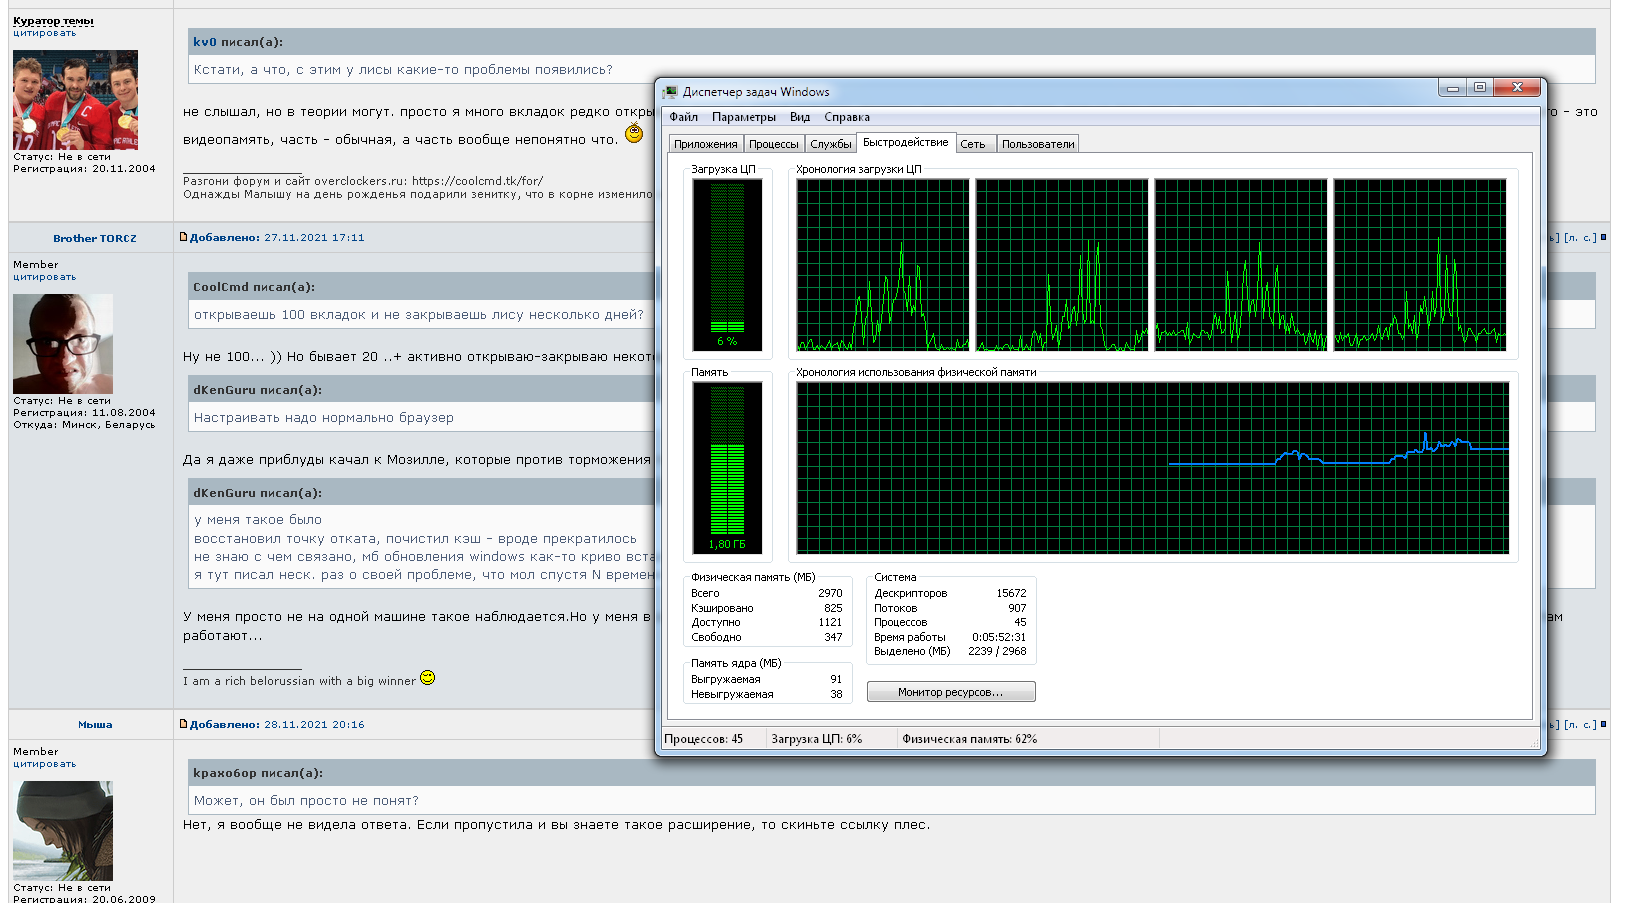Click quoted text 'Может, он был просто не понят?'
The height and width of the screenshot is (903, 1632).
click(306, 801)
